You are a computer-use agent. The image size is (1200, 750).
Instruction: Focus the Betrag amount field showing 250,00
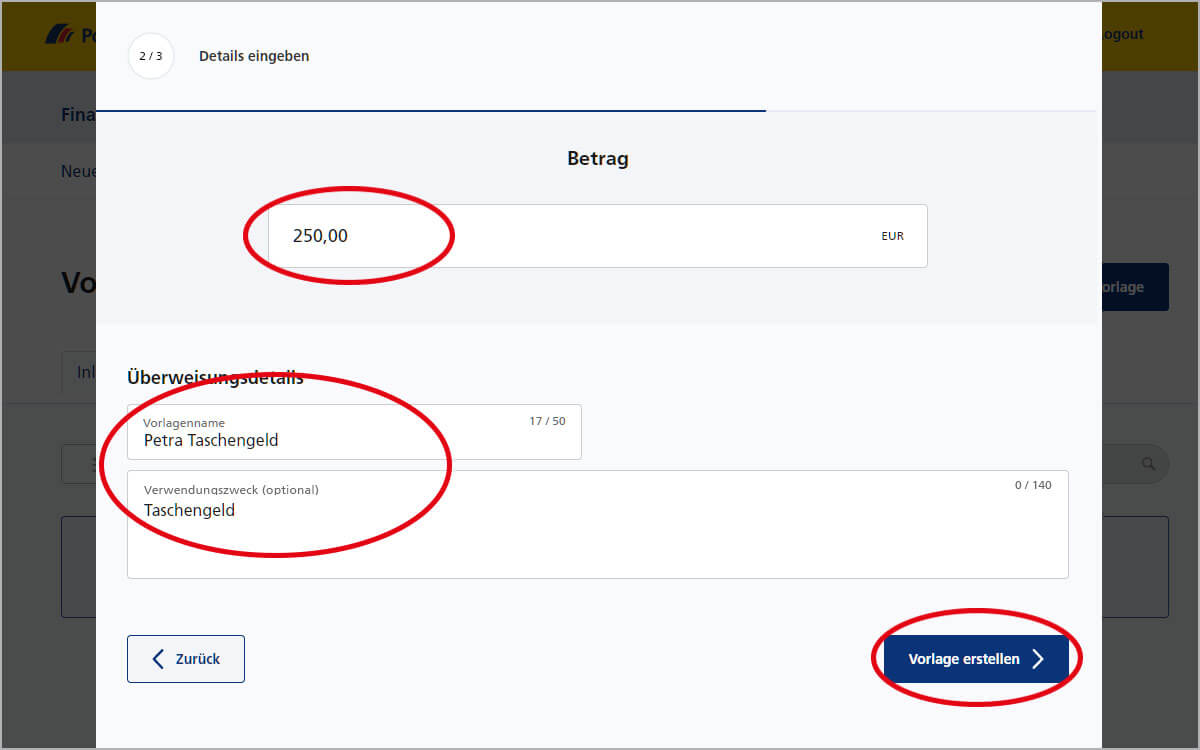(598, 236)
